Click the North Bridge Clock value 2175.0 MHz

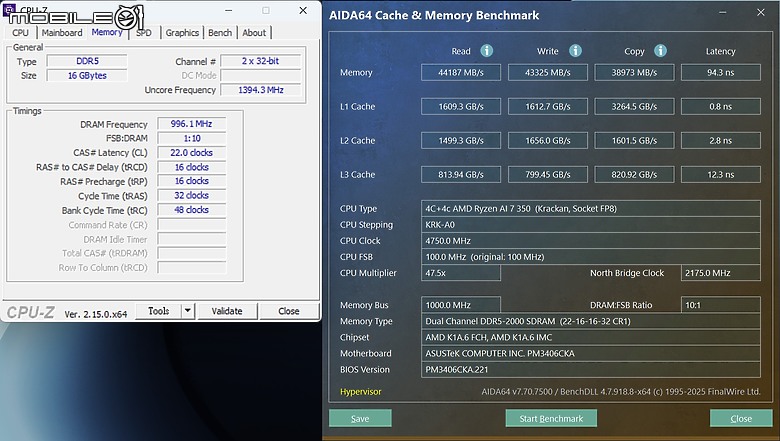[720, 273]
